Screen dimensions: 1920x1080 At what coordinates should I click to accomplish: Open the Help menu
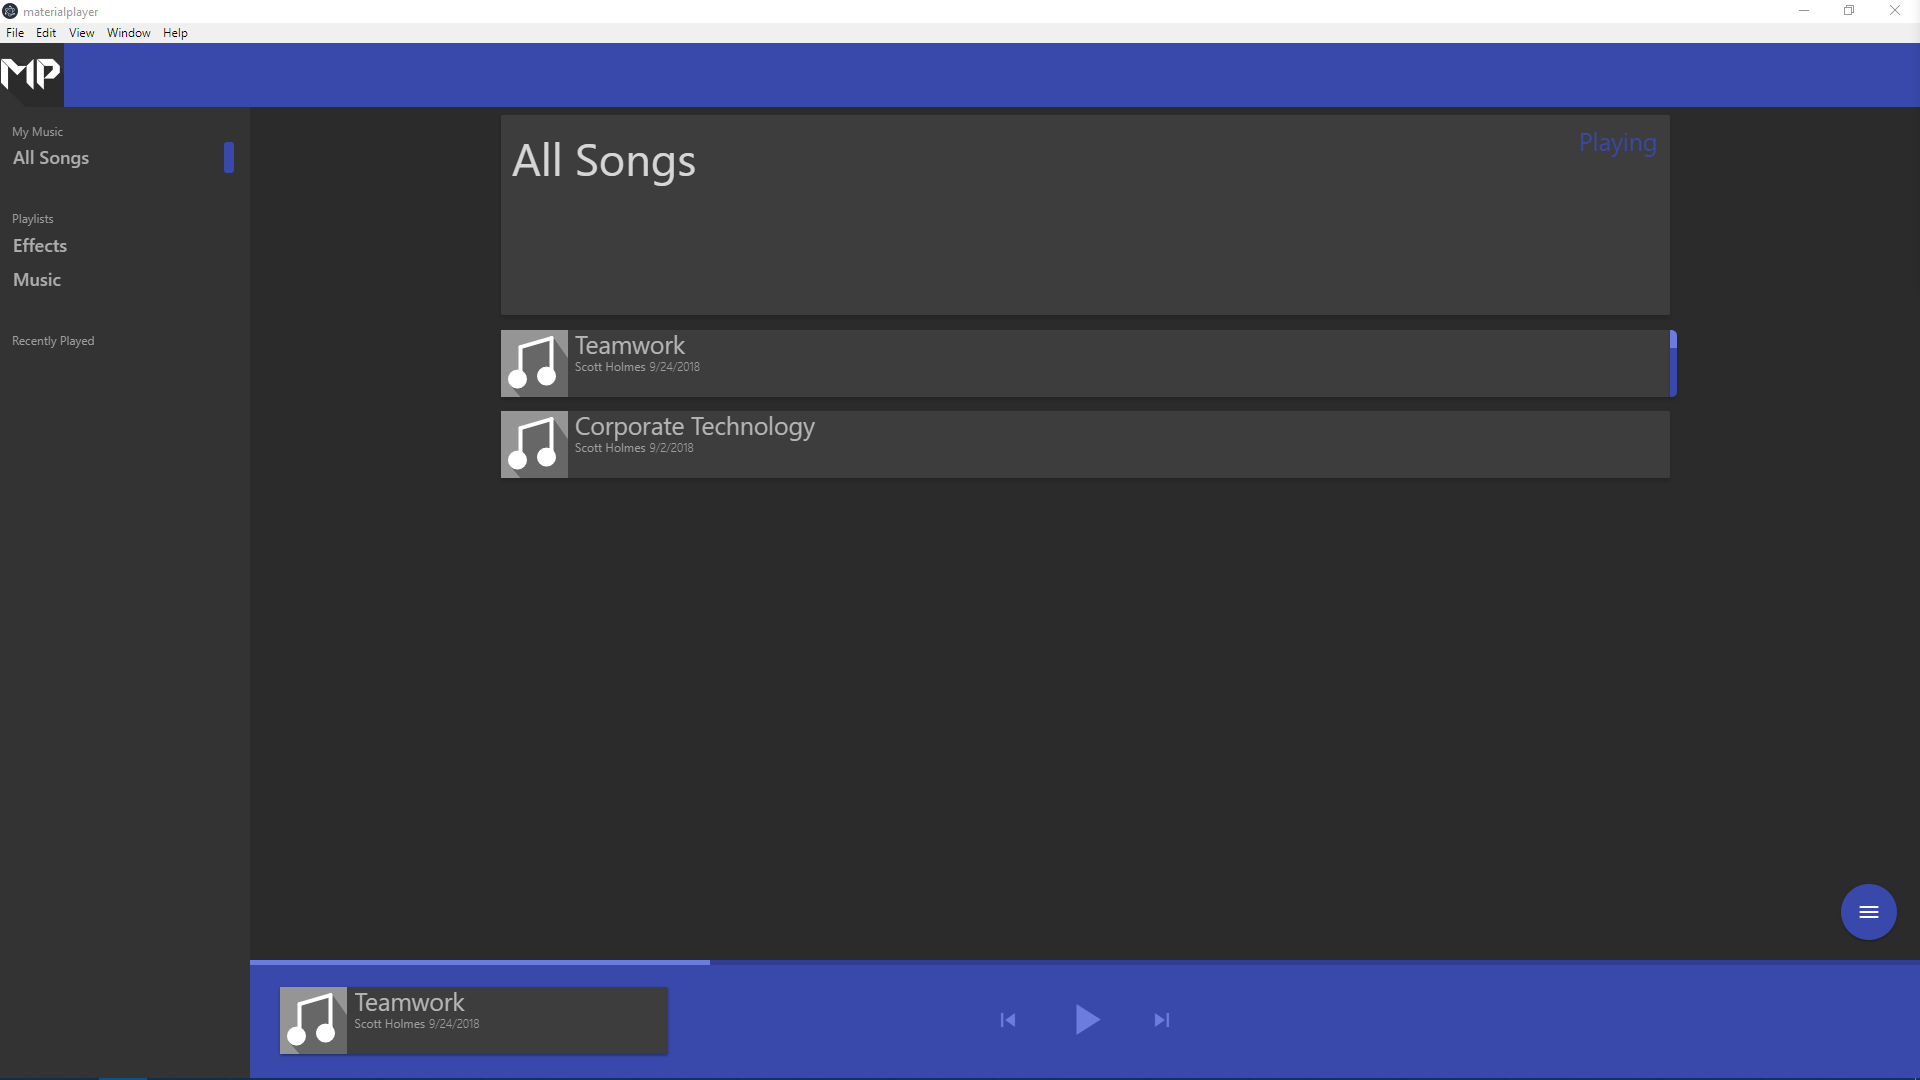click(175, 33)
